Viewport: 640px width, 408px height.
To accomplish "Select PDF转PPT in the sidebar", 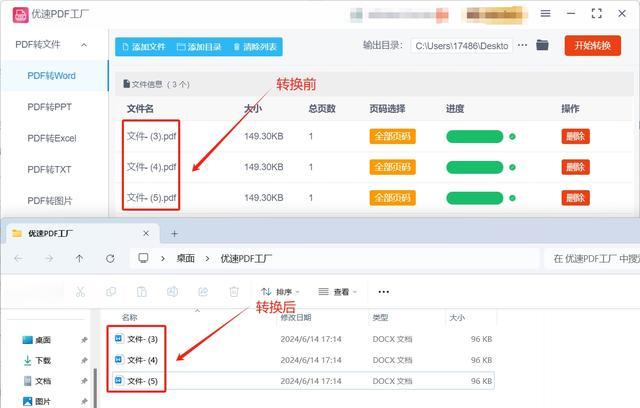I will pos(50,107).
